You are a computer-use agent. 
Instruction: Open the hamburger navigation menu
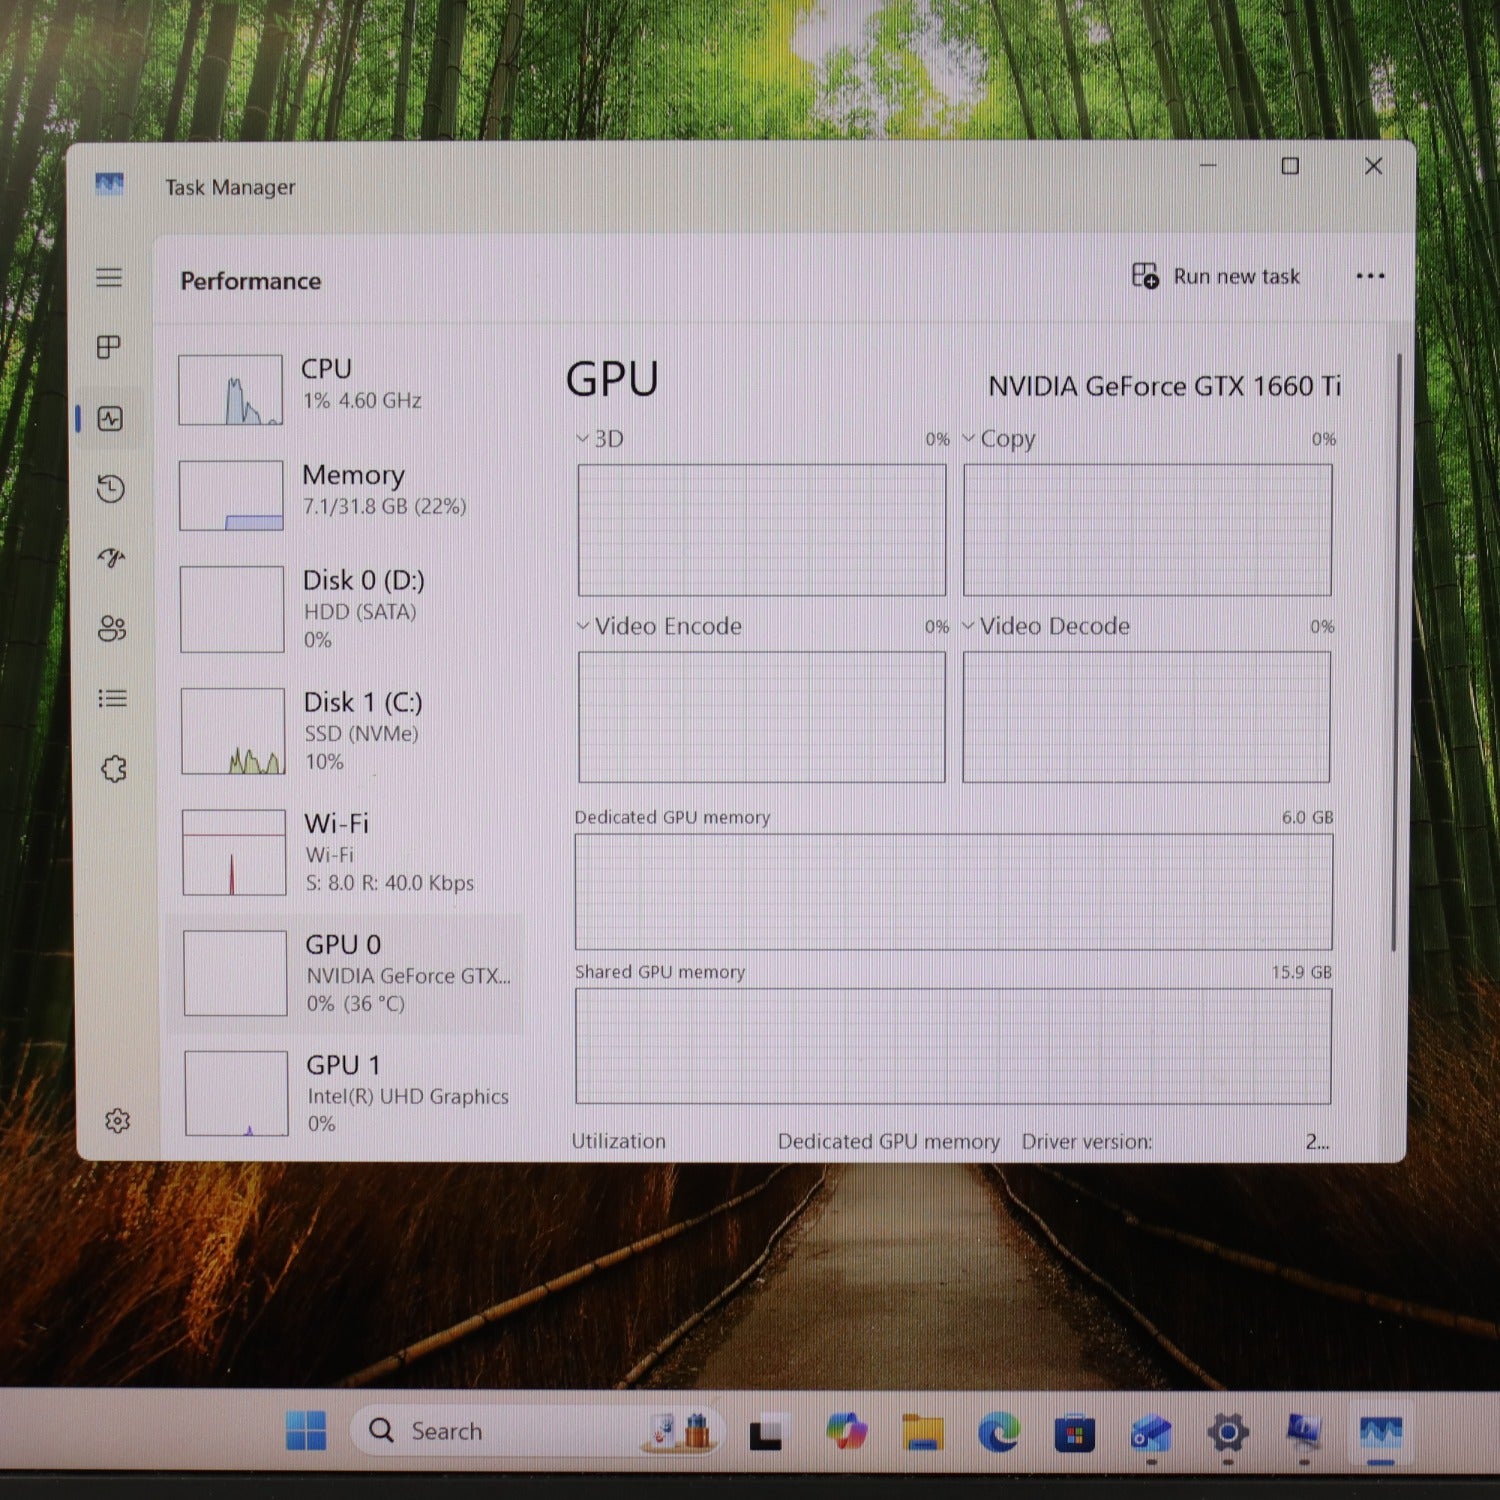point(109,277)
